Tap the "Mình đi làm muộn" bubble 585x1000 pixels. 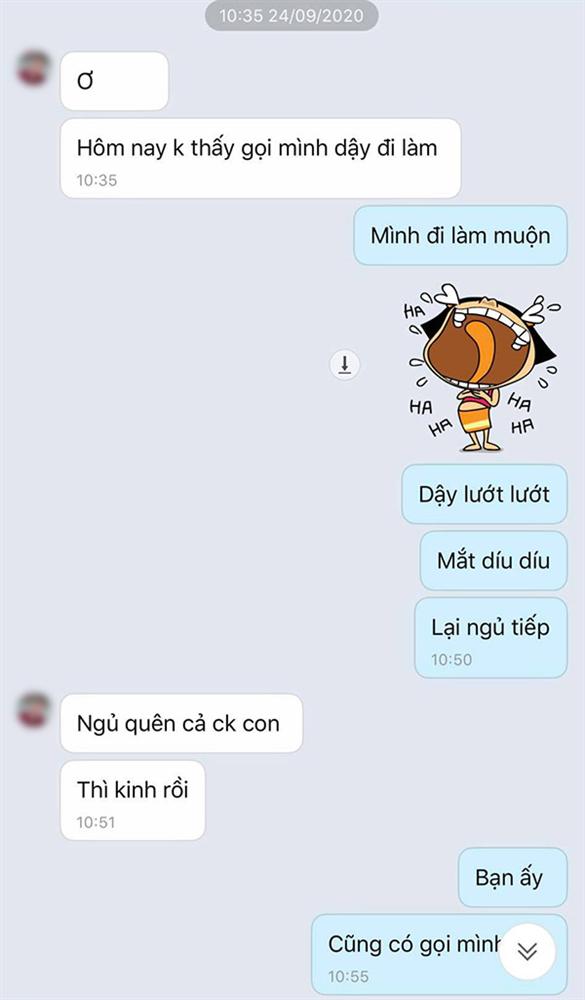pos(461,235)
